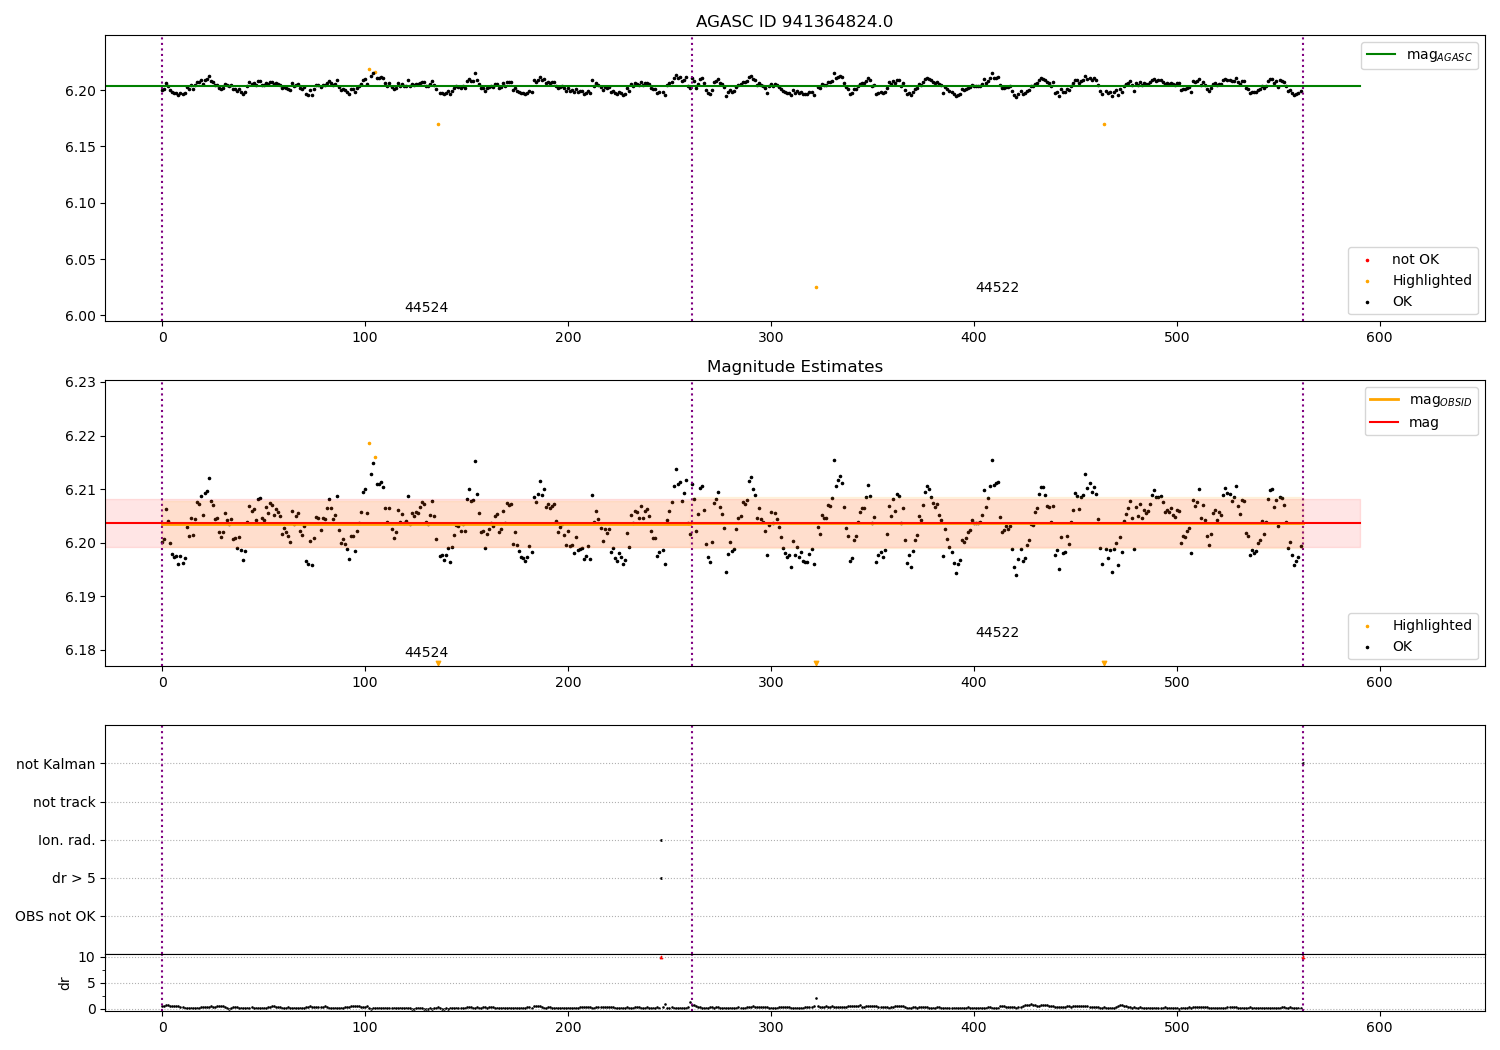Click the 6.18 y-axis tick label
This screenshot has height=1050, width=1500.
(x=80, y=651)
